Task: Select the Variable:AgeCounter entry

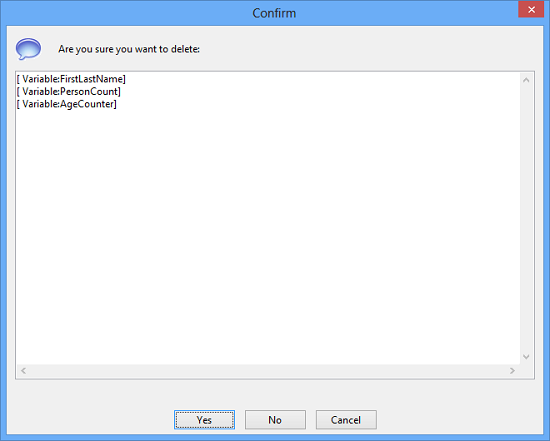Action: [x=67, y=104]
